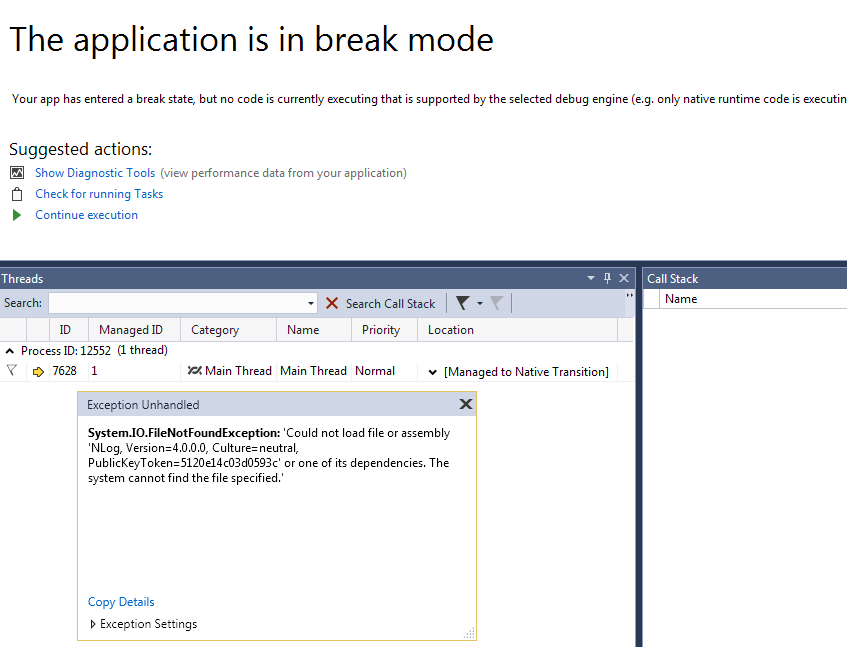Open Show Diagnostic Tools link

click(x=95, y=173)
